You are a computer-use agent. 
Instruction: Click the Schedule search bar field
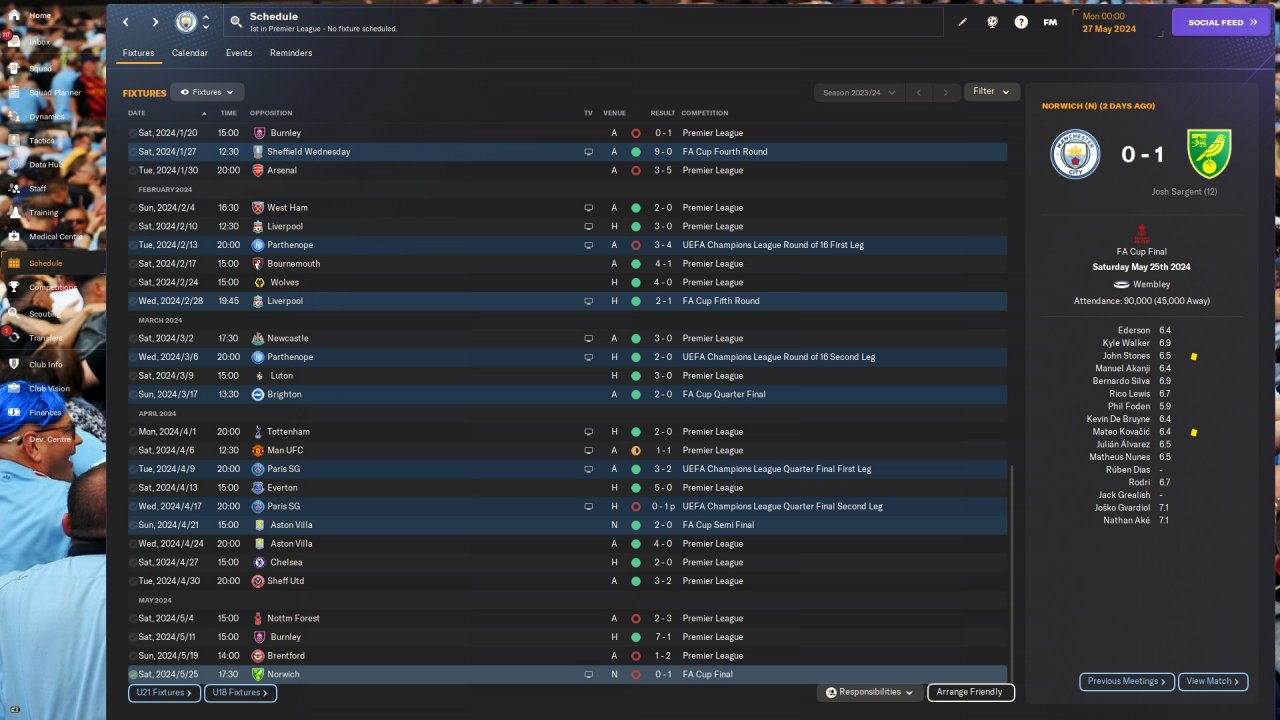(x=582, y=22)
